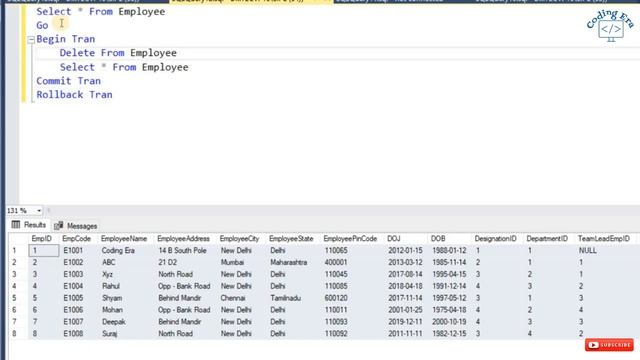Click the DesignationID column header

(x=497, y=239)
